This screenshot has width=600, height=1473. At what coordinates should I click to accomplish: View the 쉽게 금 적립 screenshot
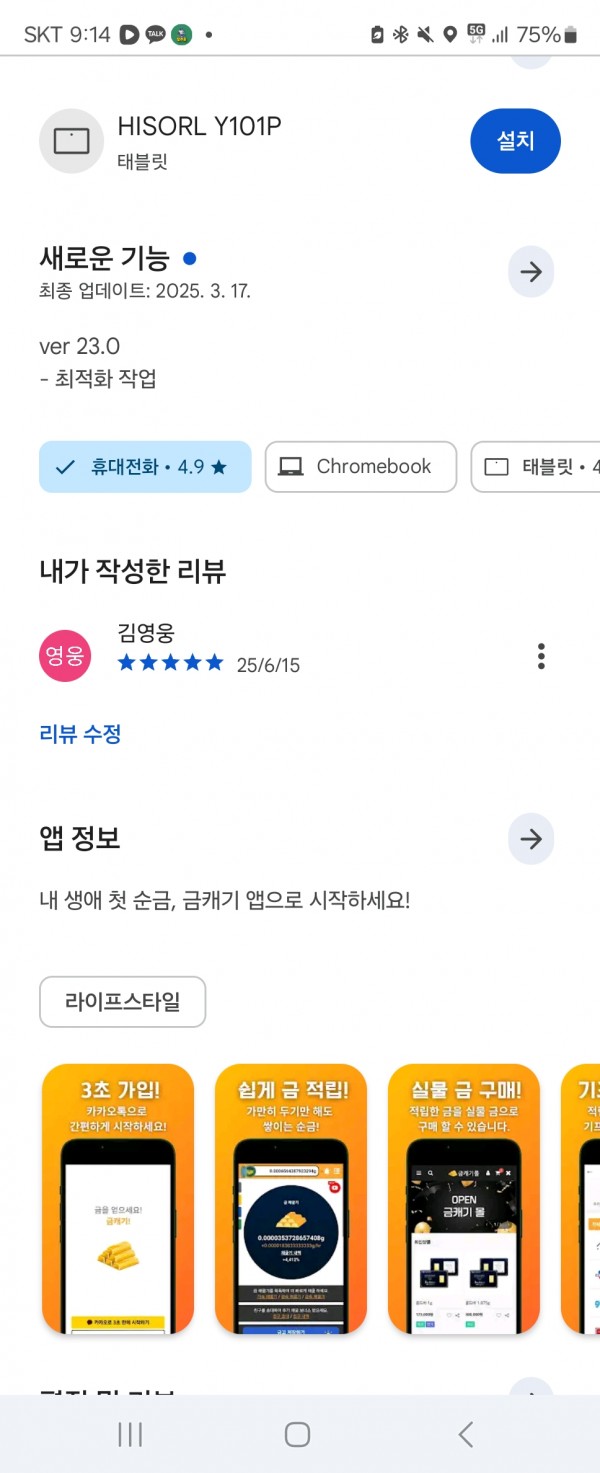pyautogui.click(x=291, y=1198)
